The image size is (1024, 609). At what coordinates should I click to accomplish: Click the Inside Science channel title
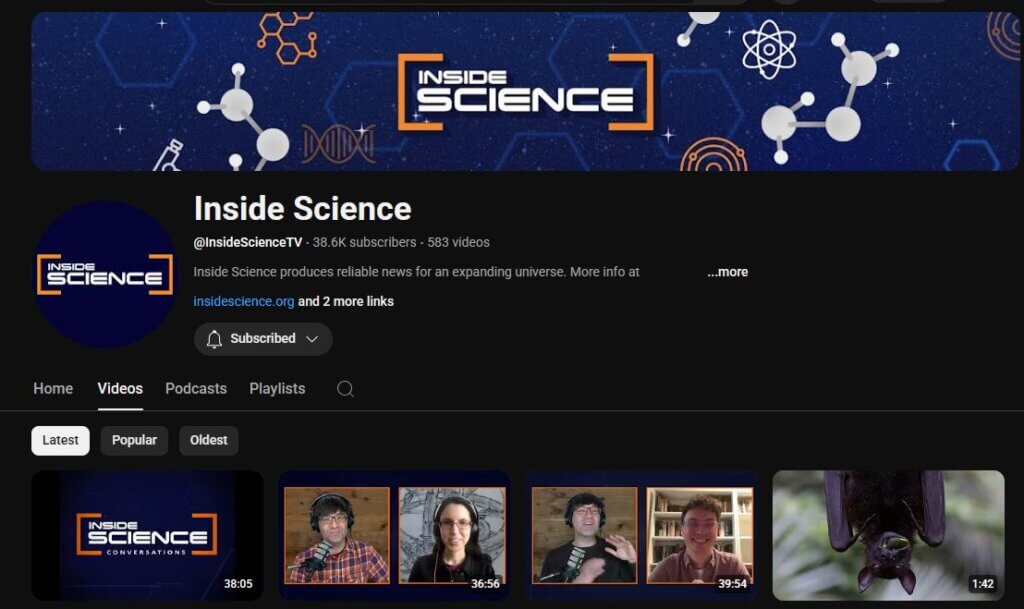(302, 209)
